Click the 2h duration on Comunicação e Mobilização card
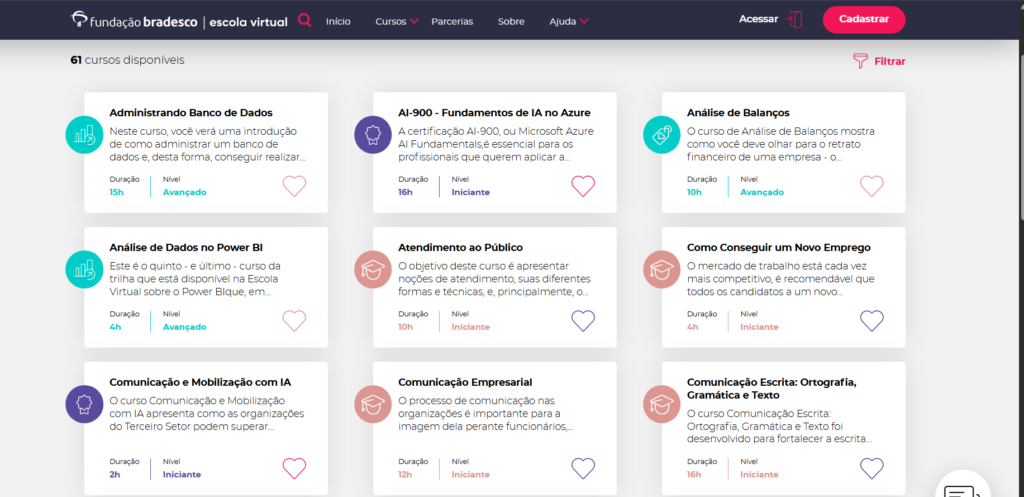 coord(115,474)
